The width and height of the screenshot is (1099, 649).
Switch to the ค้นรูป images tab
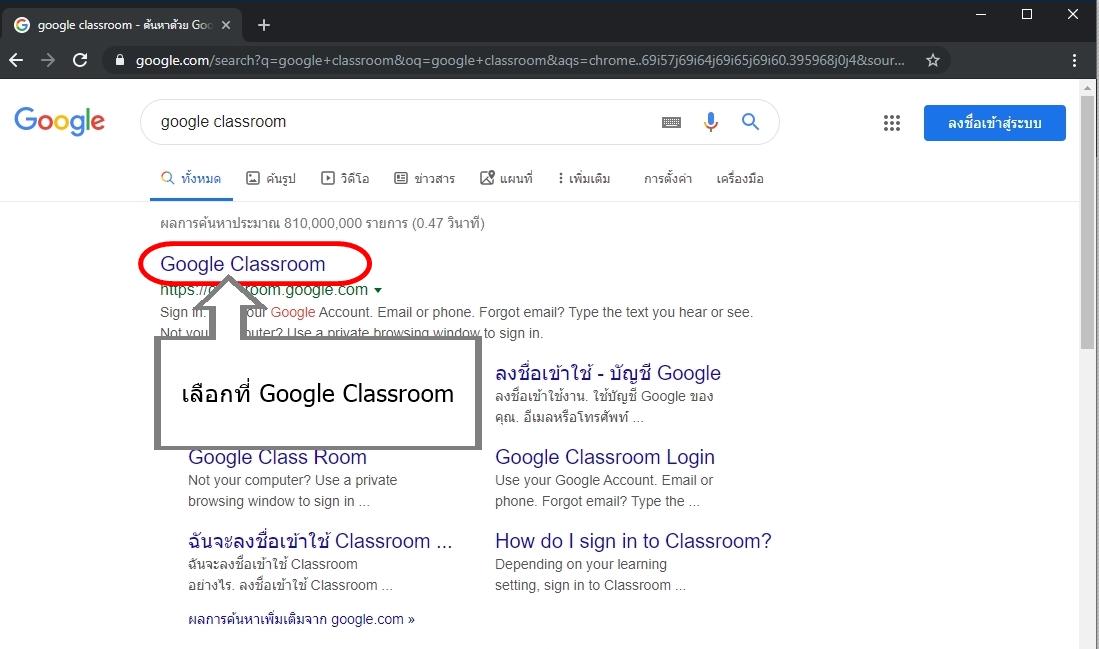271,179
